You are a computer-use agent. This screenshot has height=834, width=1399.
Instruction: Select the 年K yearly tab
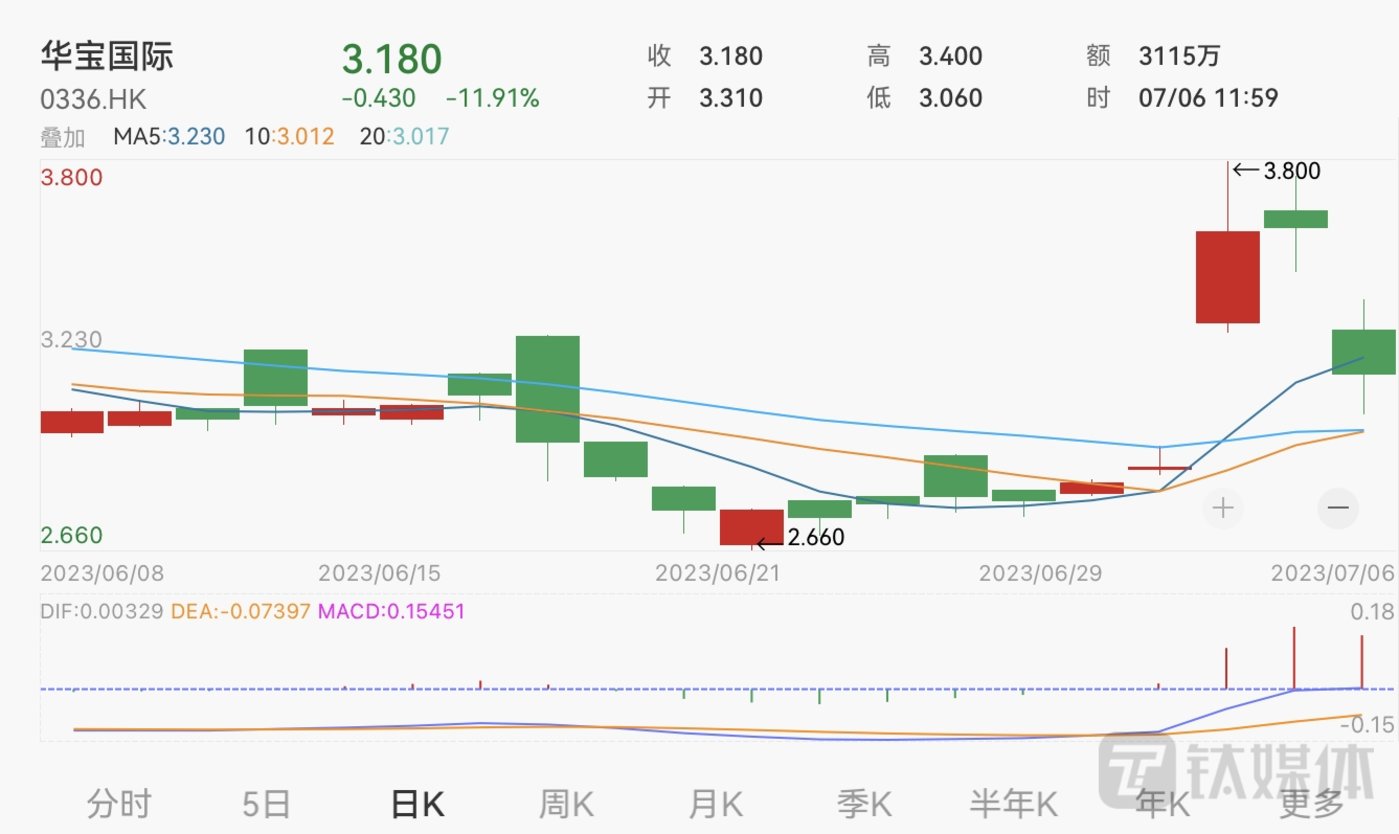coord(1162,803)
